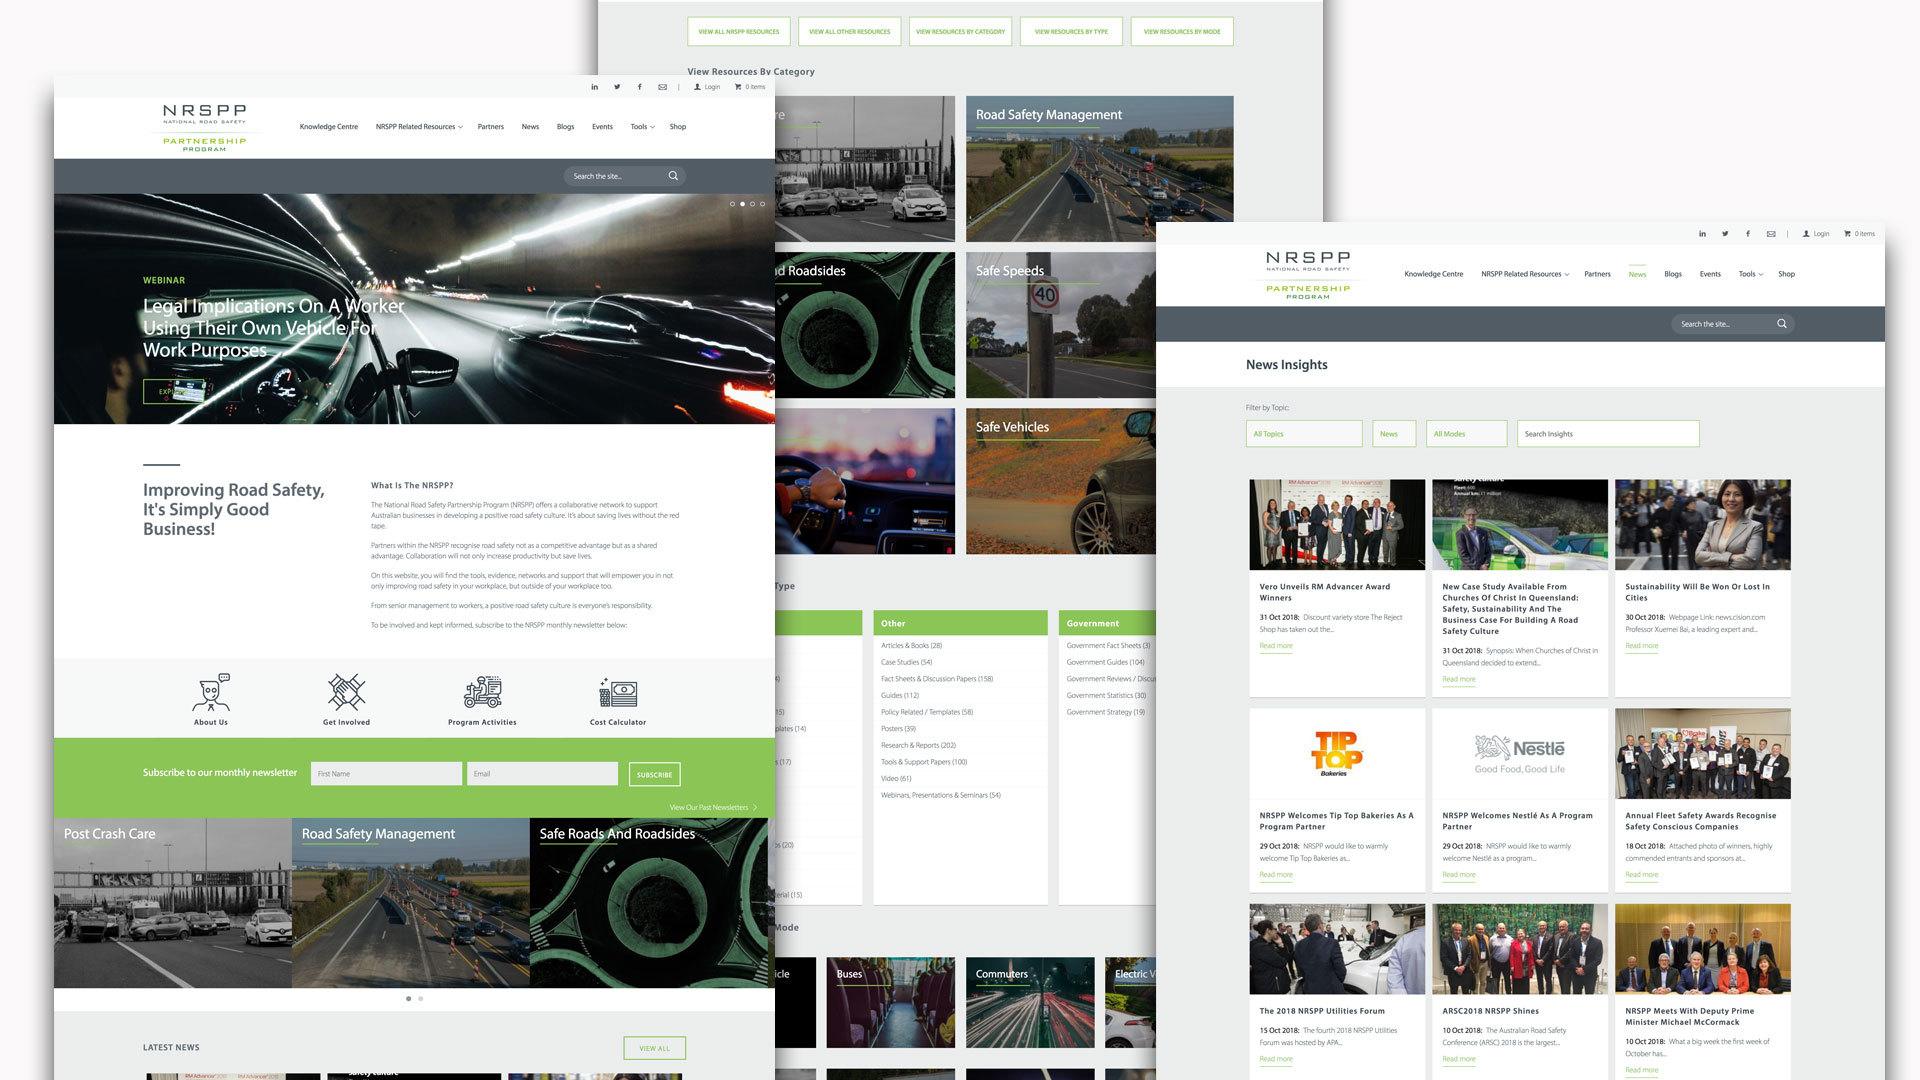Select the fourth hero slider dot
1920x1080 pixels.
[x=763, y=204]
